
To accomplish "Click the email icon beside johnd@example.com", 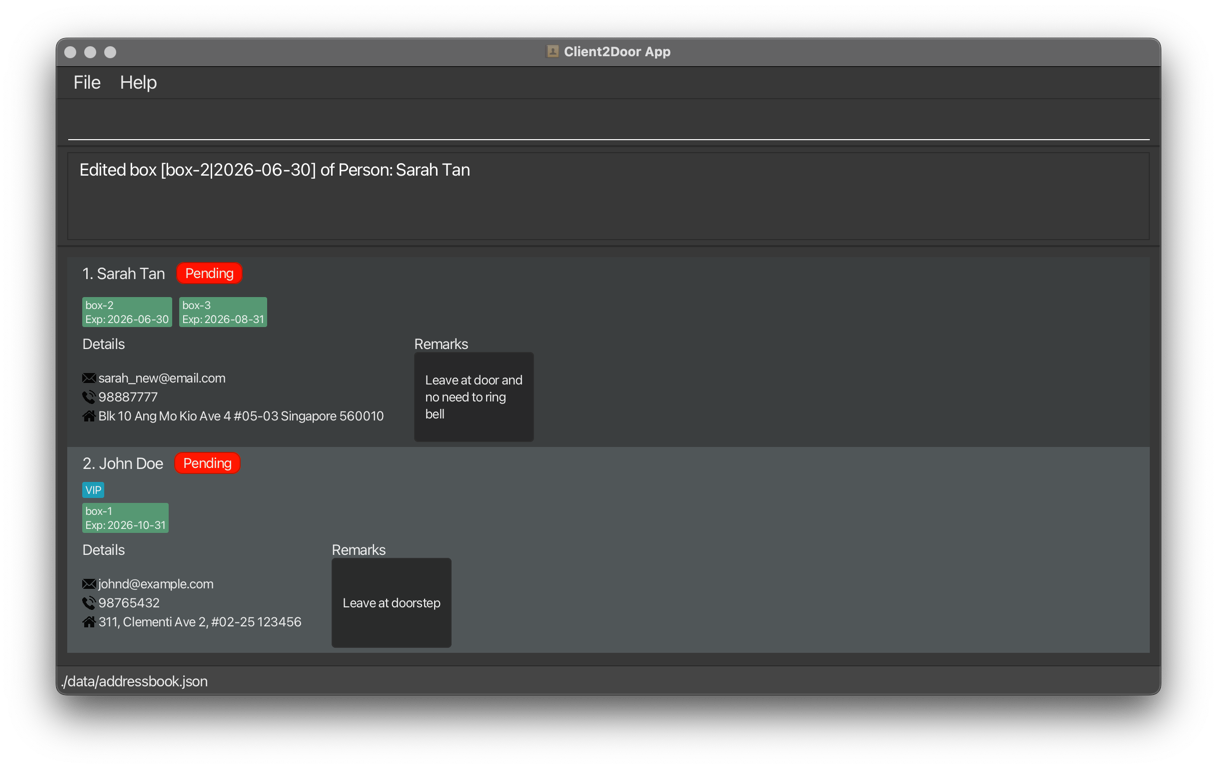I will pos(89,584).
